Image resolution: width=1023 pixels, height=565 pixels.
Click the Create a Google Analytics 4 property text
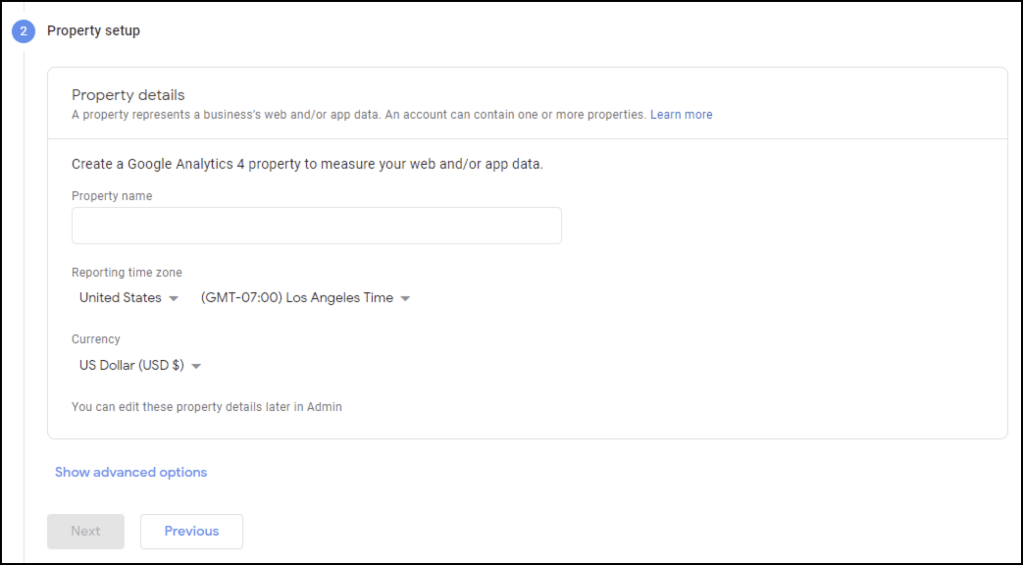coord(307,164)
